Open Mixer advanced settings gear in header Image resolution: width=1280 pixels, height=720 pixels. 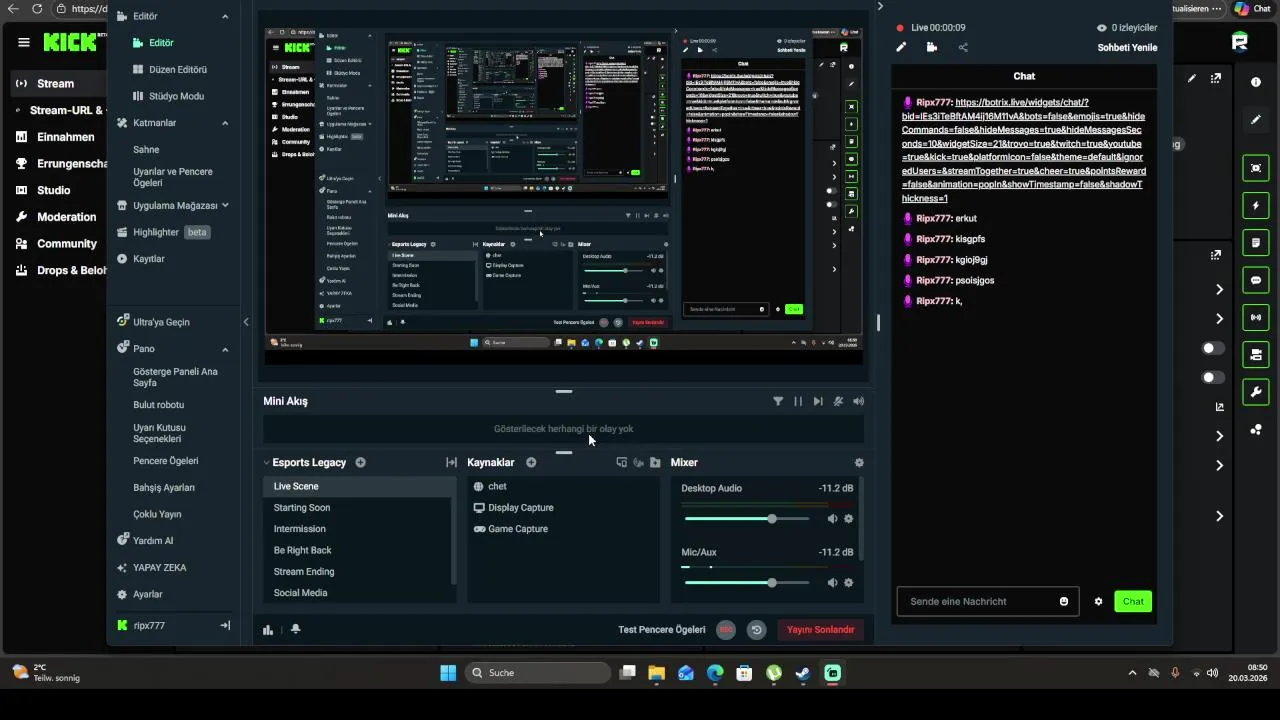[859, 463]
